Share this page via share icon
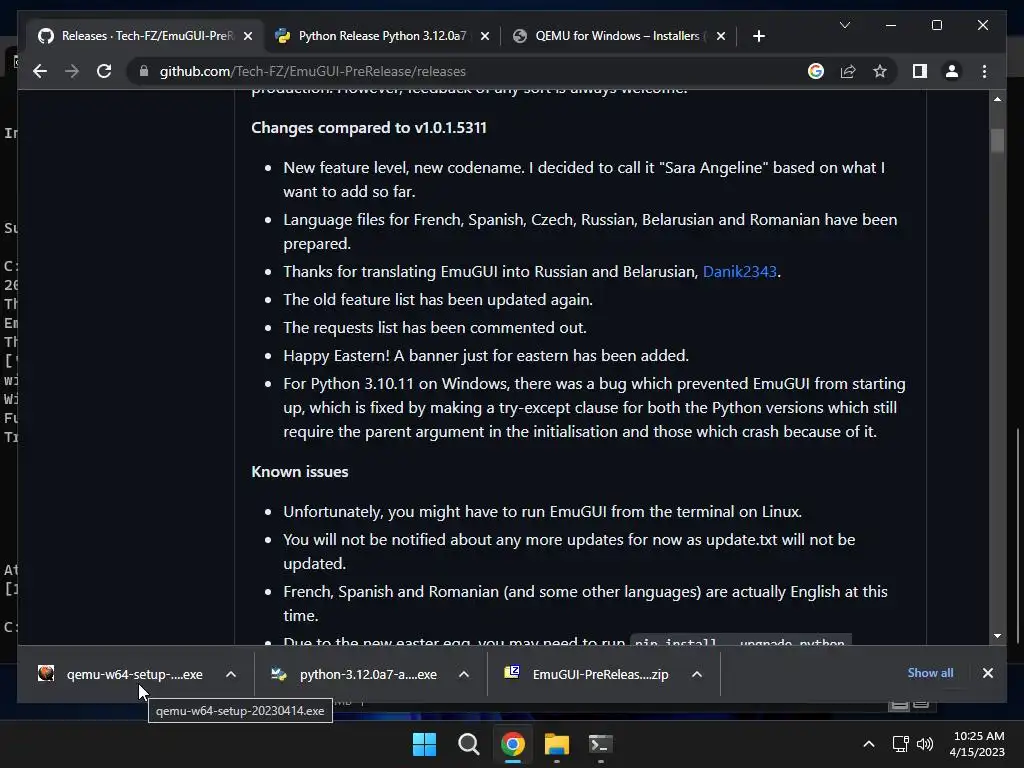This screenshot has width=1024, height=768. (x=848, y=71)
